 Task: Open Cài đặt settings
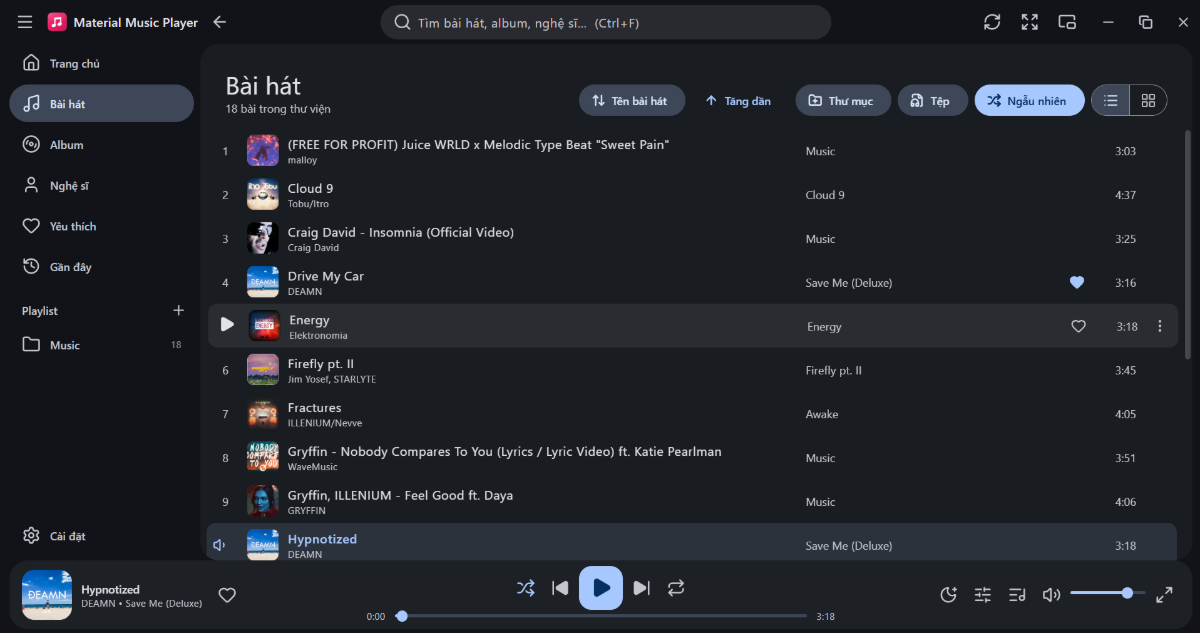point(101,536)
